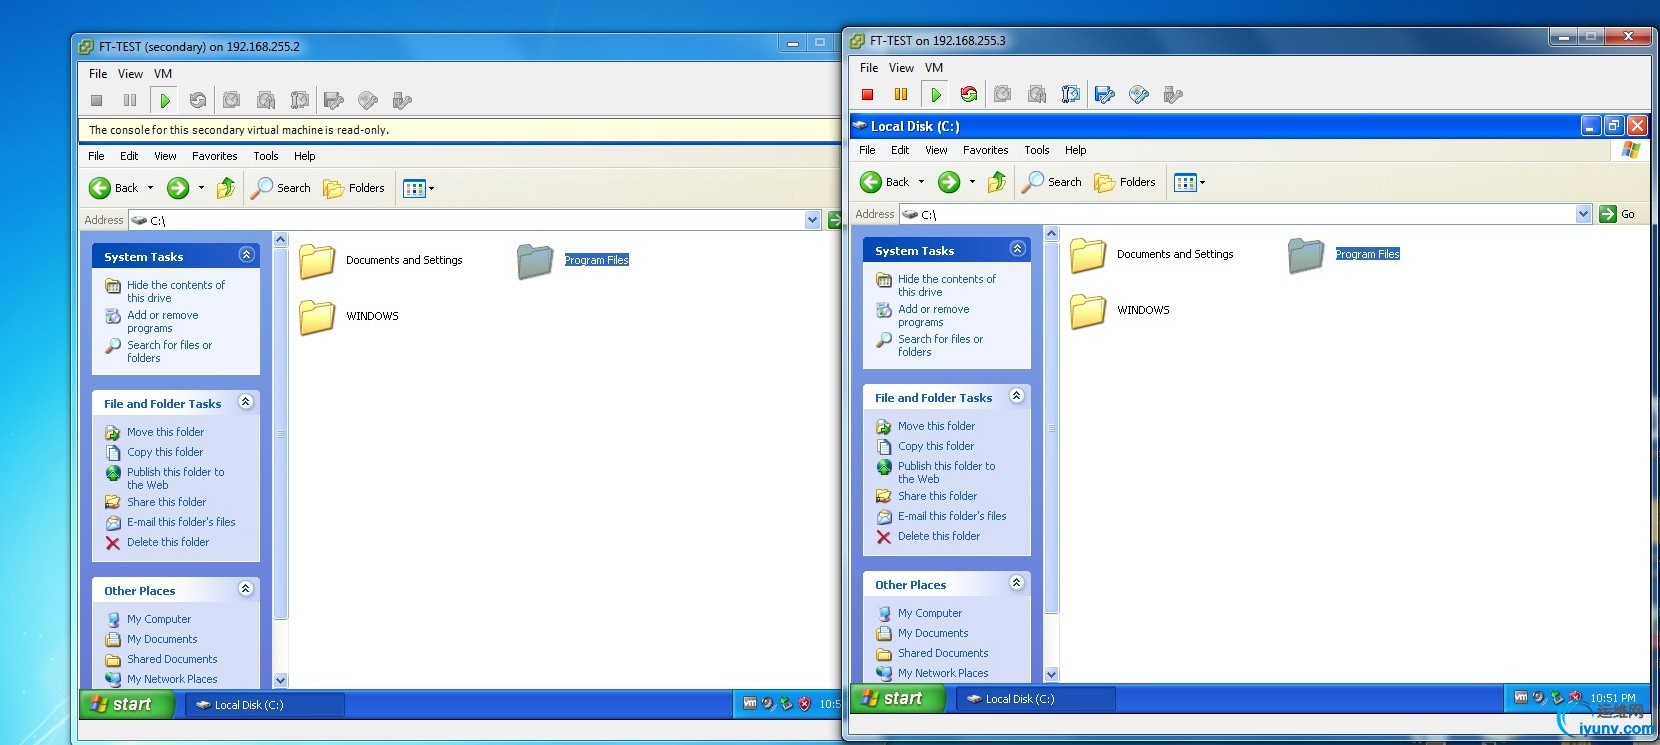The image size is (1660, 745).
Task: Open Favorites menu in primary console Explorer
Action: coord(986,150)
